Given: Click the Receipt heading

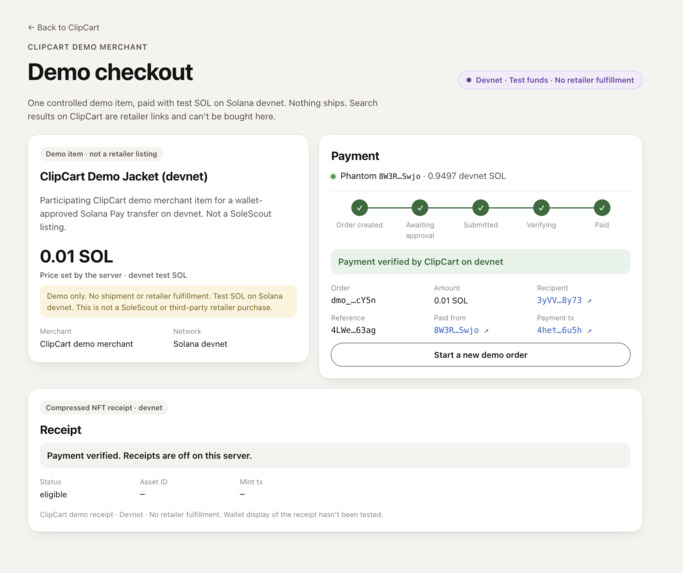Looking at the screenshot, I should [x=61, y=430].
